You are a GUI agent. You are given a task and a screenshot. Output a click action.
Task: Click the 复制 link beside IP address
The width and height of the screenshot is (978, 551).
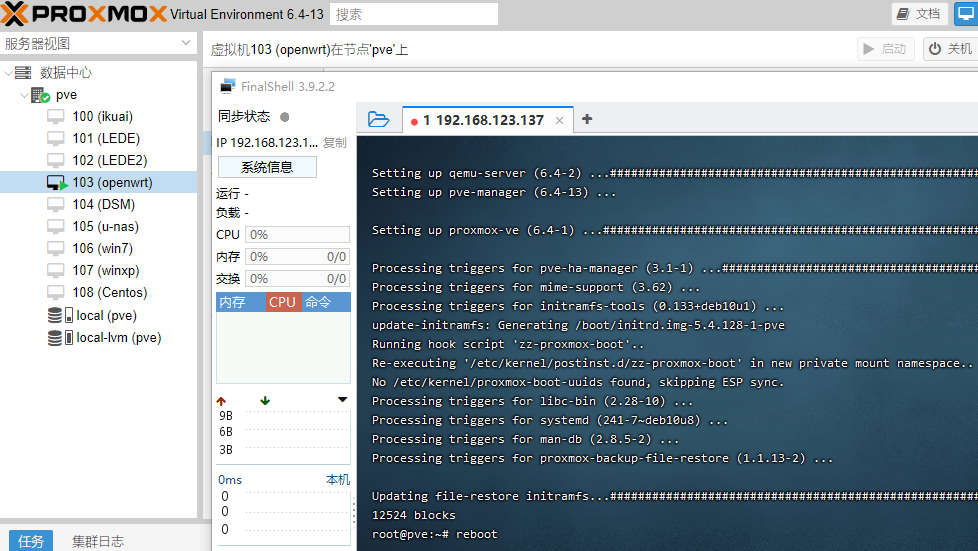click(x=334, y=143)
